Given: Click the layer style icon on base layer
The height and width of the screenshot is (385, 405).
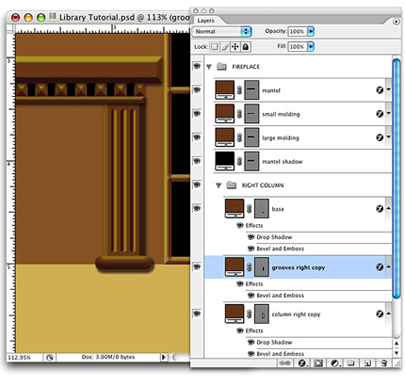Looking at the screenshot, I should click(x=380, y=209).
